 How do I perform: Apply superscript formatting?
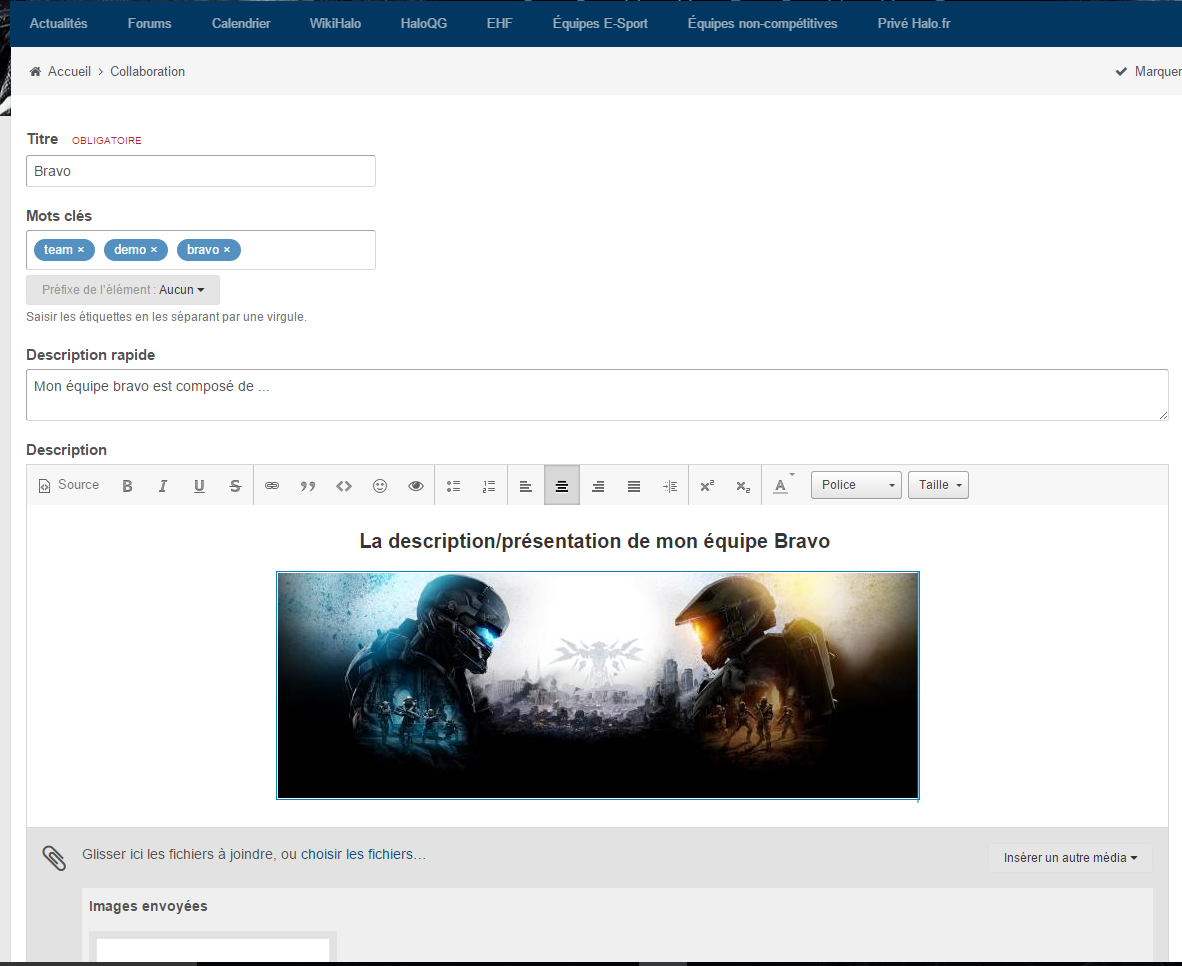pyautogui.click(x=707, y=486)
